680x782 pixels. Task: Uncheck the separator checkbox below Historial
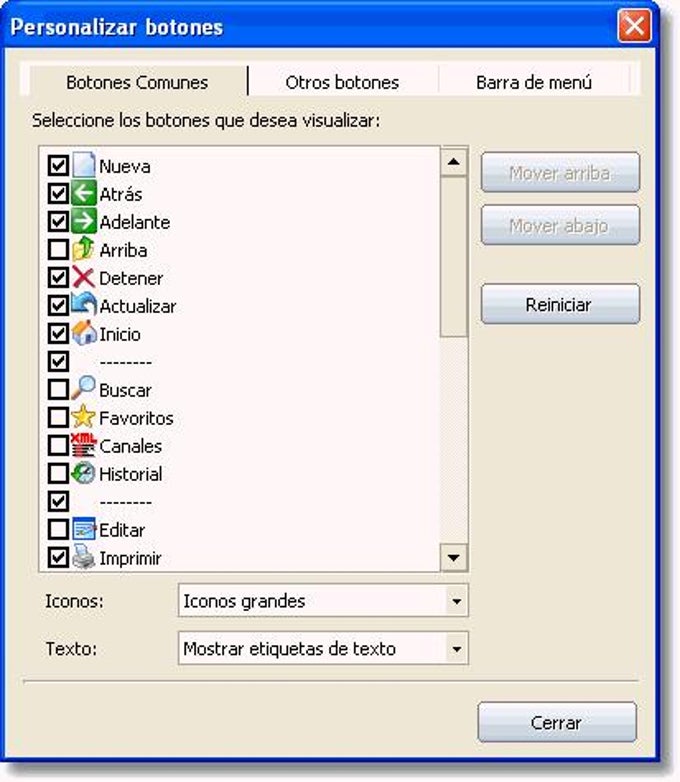click(58, 501)
